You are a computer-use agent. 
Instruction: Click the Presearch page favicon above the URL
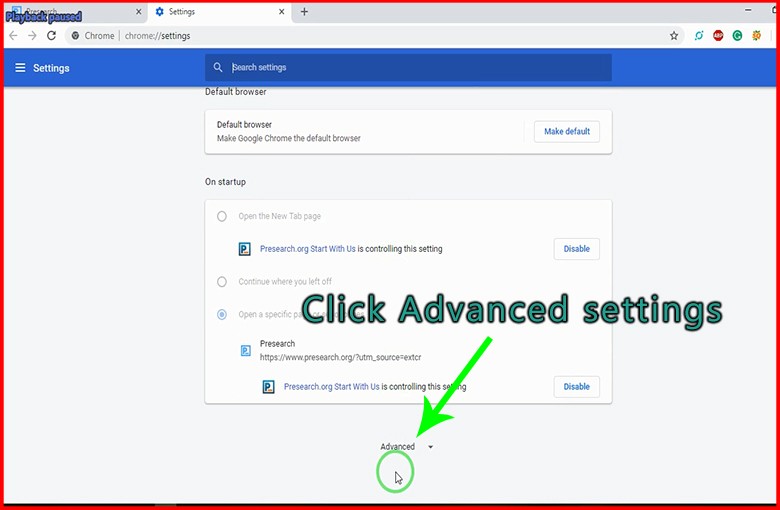point(246,351)
